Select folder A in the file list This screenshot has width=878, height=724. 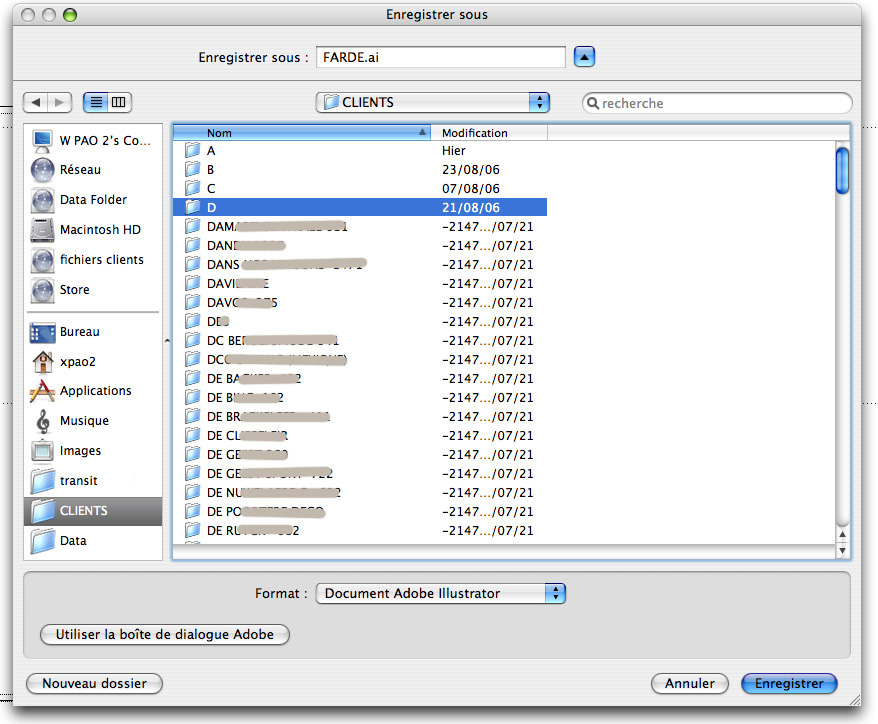(x=360, y=151)
